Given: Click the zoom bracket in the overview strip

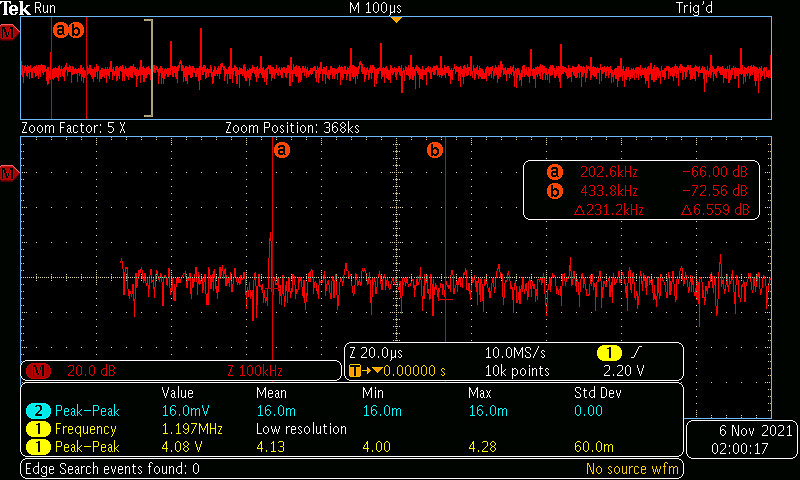Looking at the screenshot, I should (x=148, y=68).
